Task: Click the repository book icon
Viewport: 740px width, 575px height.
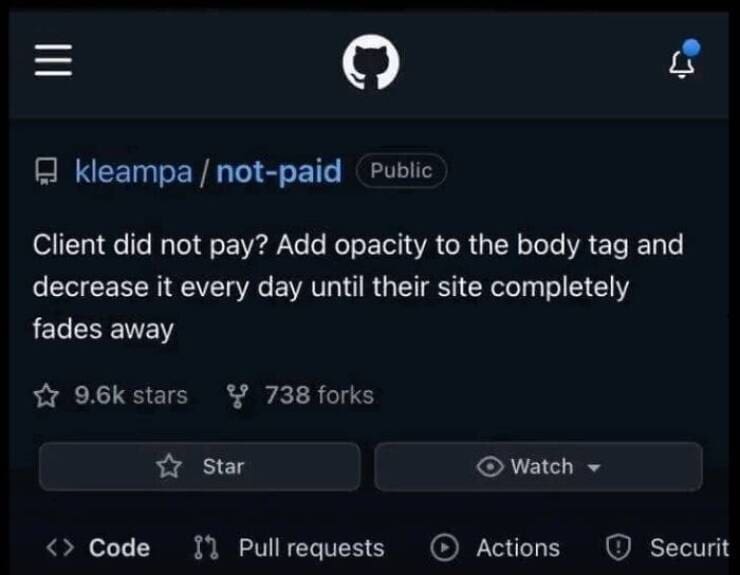Action: 46,171
